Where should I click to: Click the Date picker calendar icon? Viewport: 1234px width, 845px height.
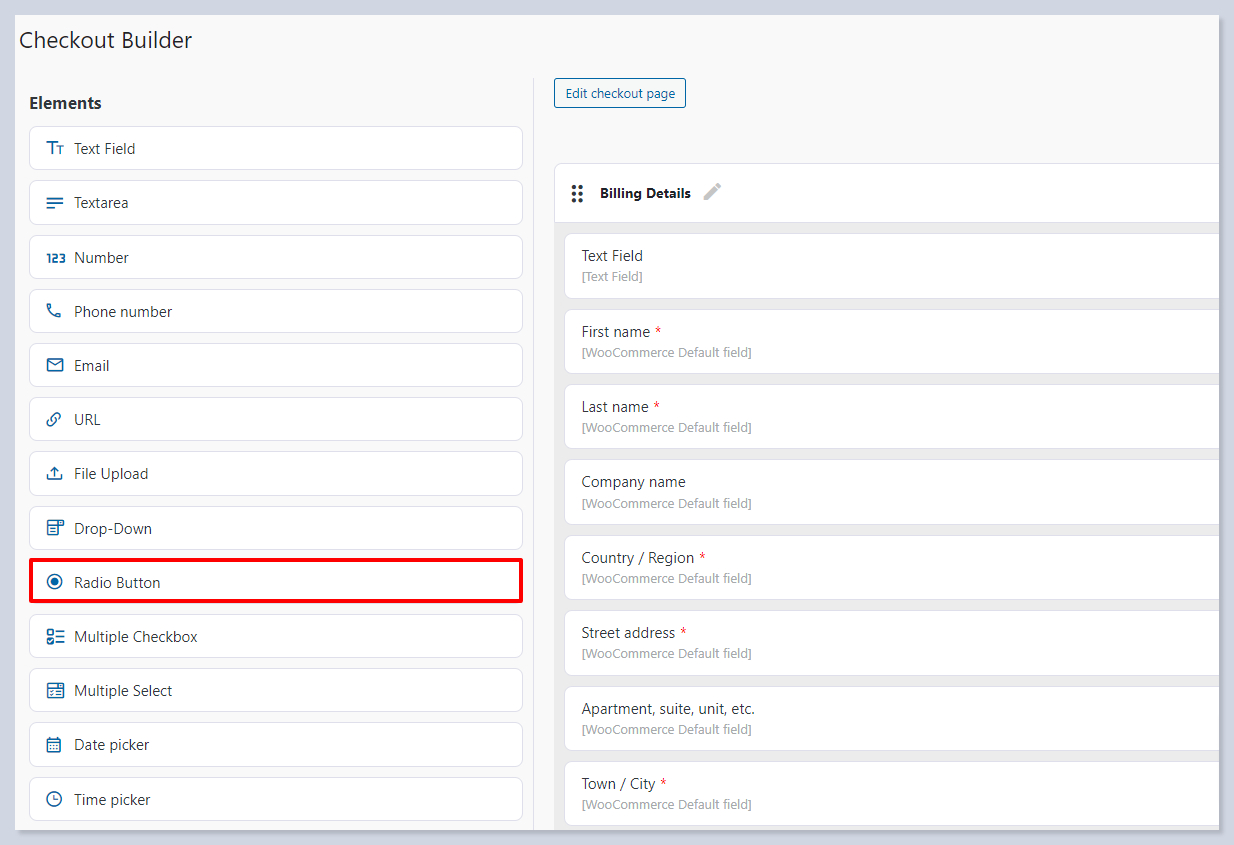click(54, 745)
